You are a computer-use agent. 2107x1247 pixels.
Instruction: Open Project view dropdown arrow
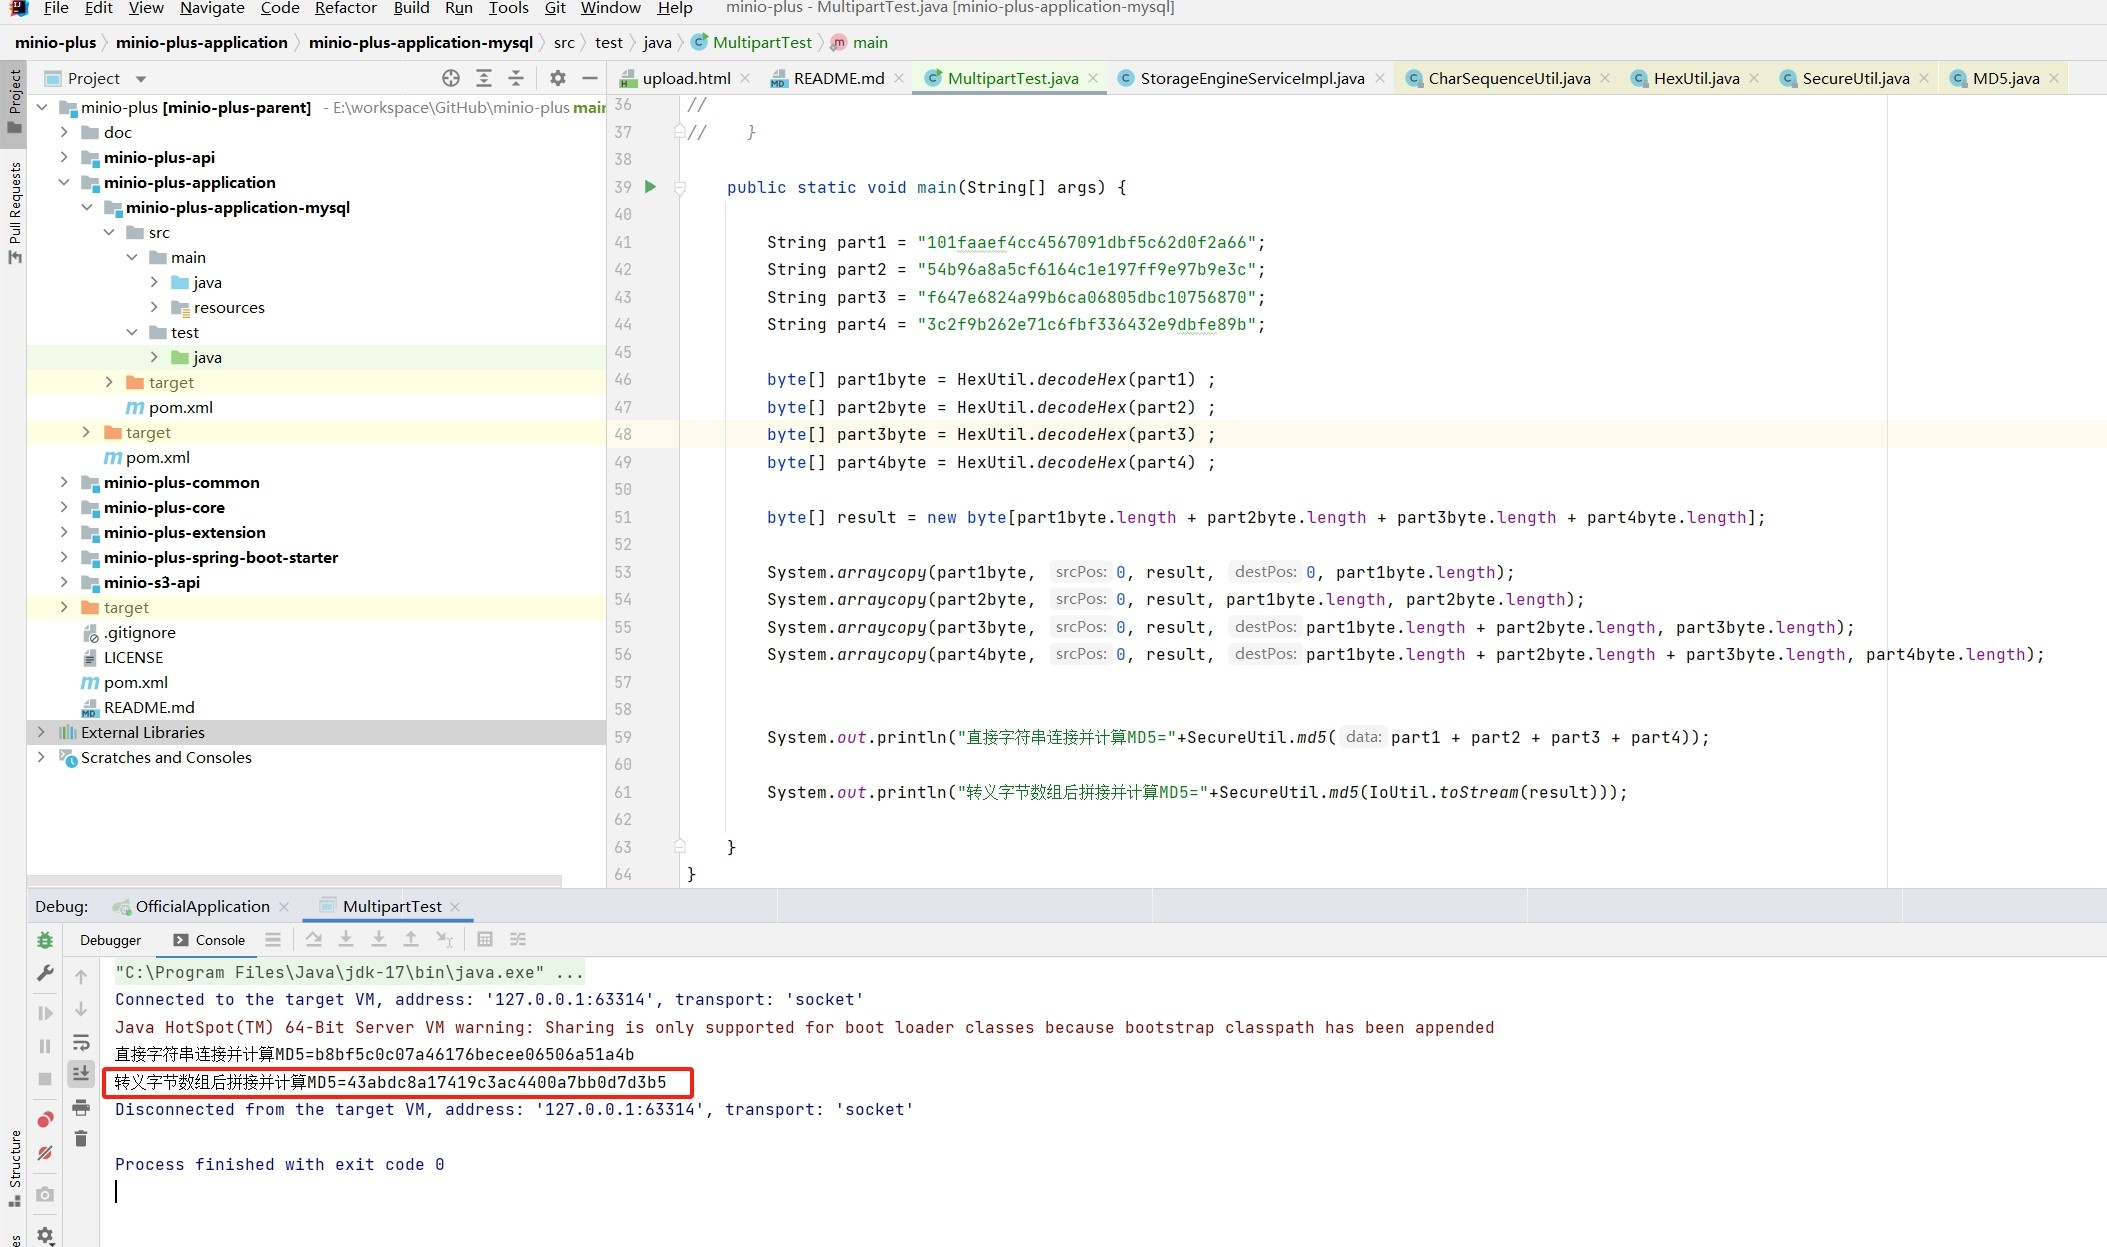pos(141,79)
